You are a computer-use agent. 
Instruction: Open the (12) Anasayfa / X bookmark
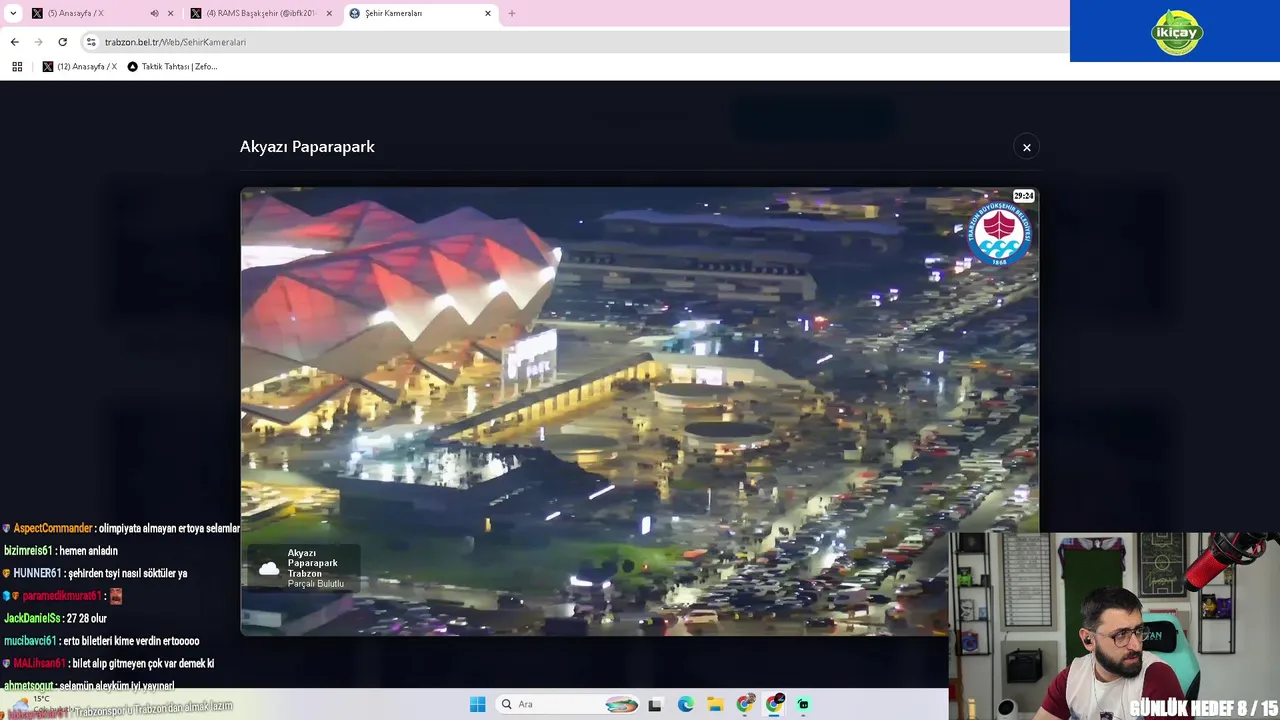coord(80,67)
